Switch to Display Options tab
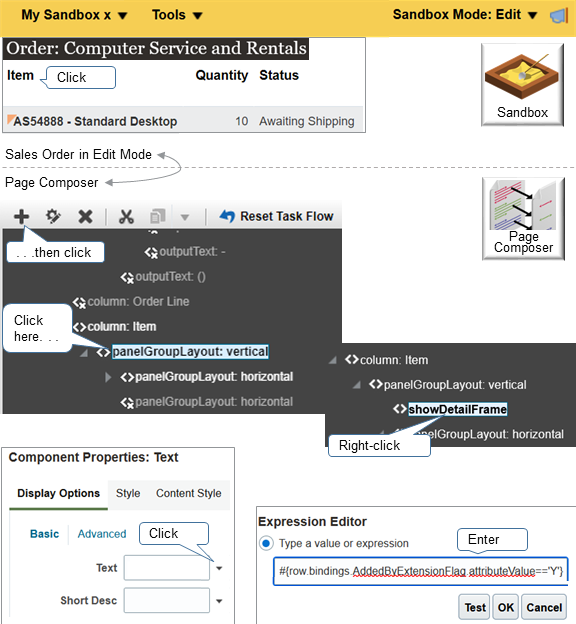This screenshot has height=624, width=576. (59, 493)
